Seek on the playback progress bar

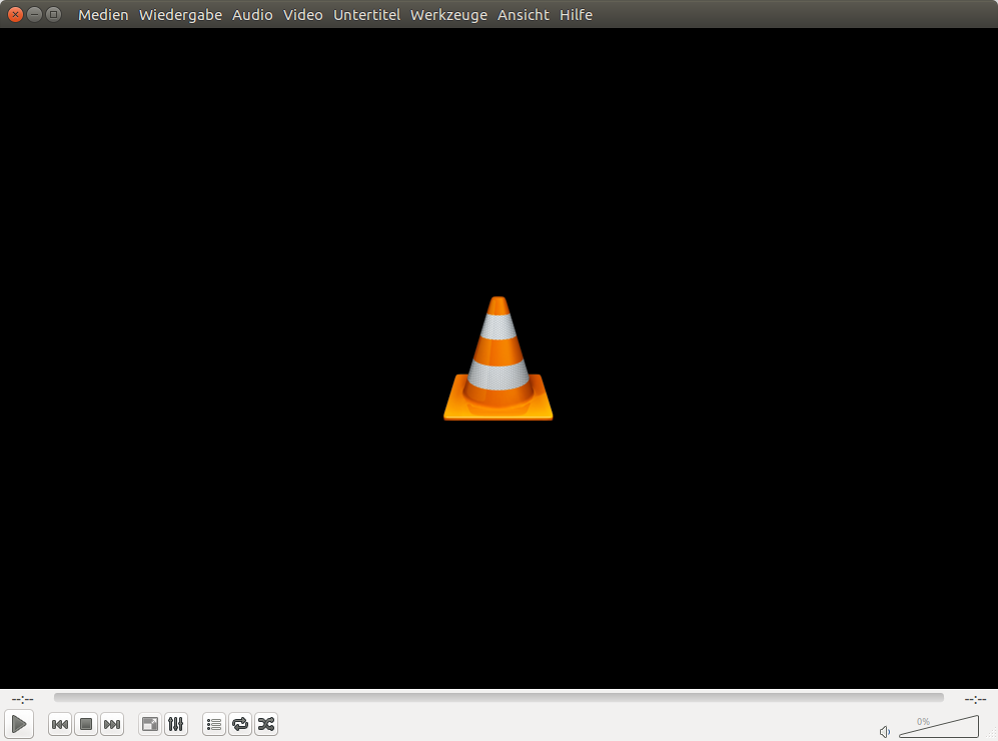pyautogui.click(x=498, y=698)
